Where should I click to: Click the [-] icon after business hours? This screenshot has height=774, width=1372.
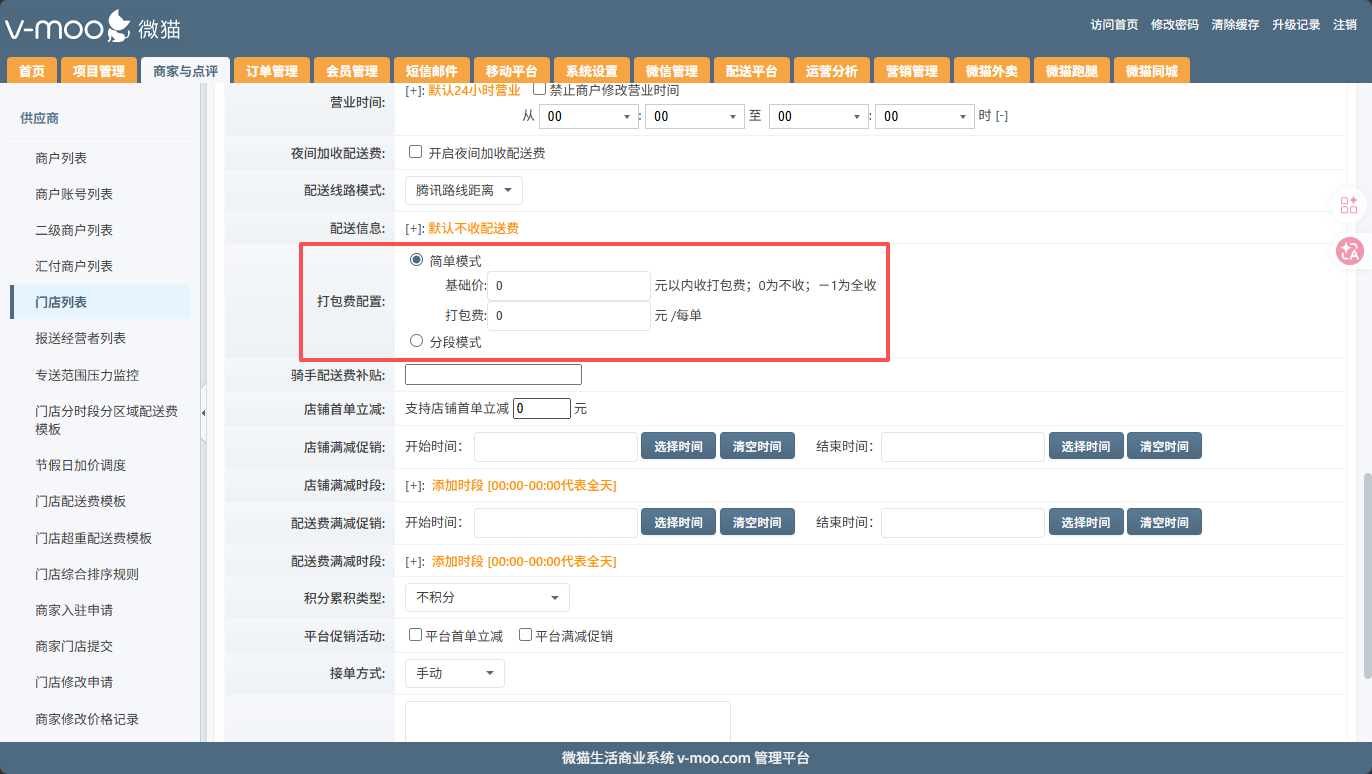coord(1001,116)
